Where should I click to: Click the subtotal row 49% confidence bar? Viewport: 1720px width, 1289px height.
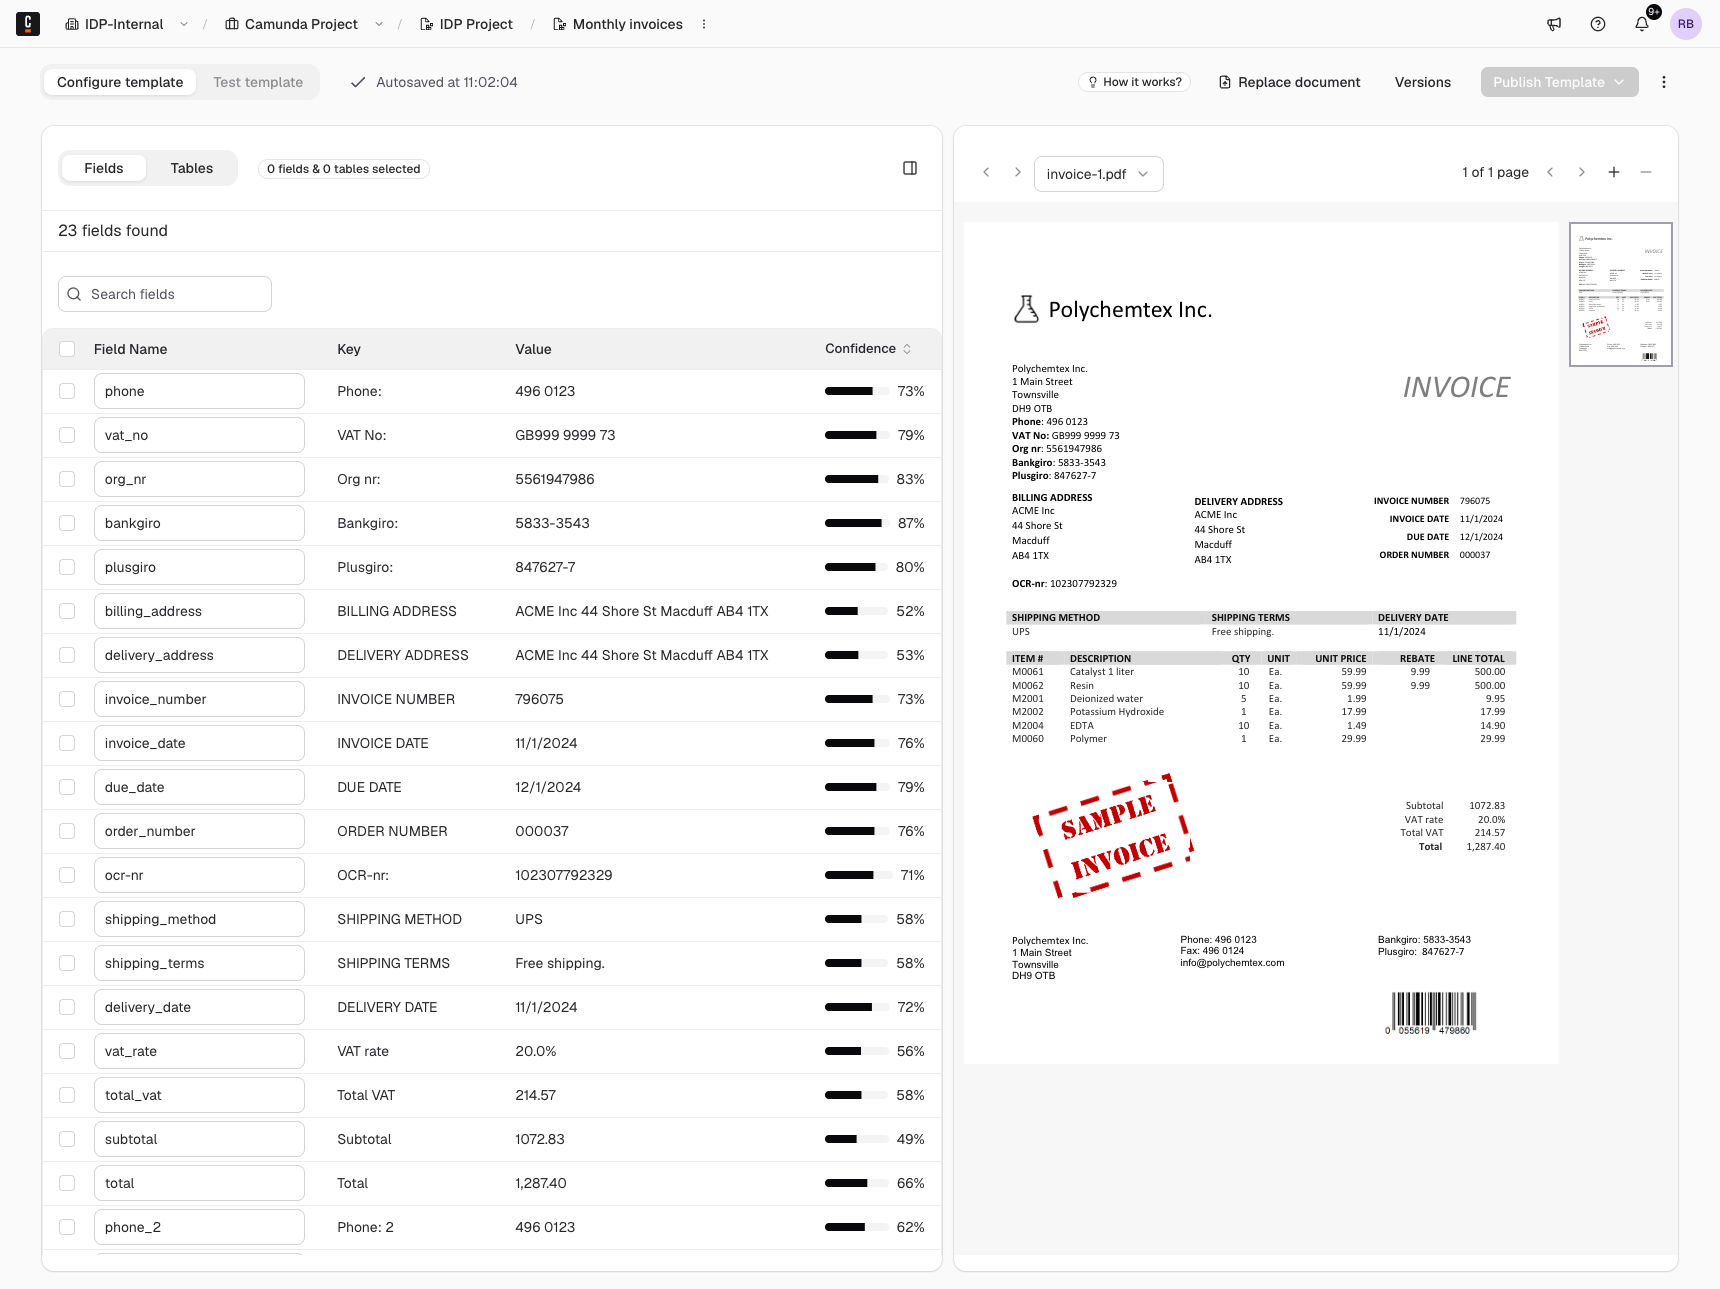[857, 1139]
